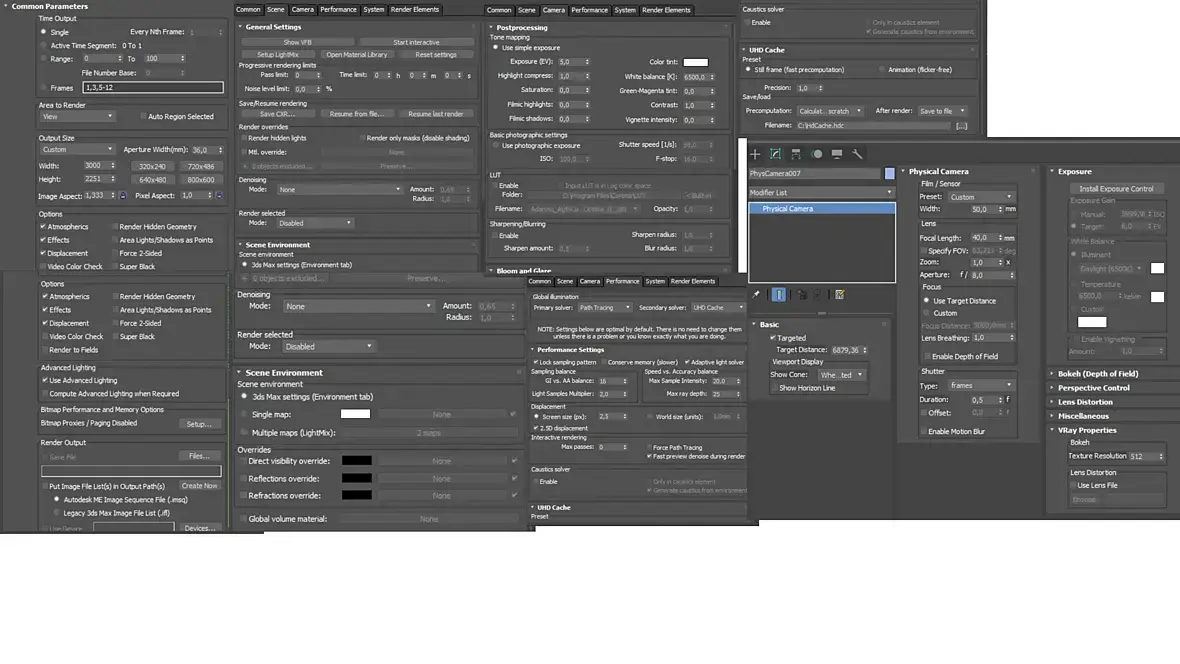Open the Output Size Custom dropdown
The height and width of the screenshot is (664, 1180).
coord(78,149)
